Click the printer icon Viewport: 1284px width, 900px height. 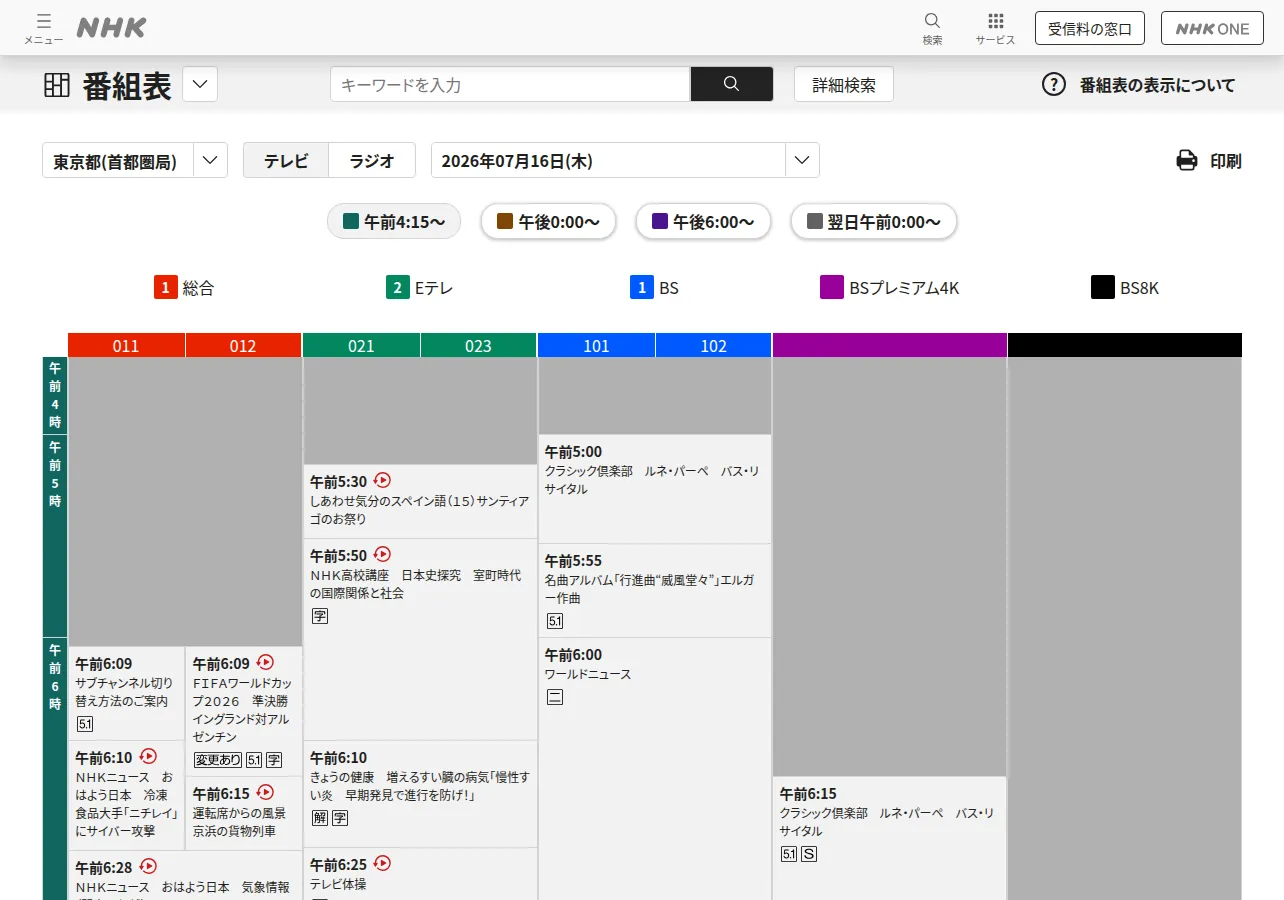(1187, 160)
